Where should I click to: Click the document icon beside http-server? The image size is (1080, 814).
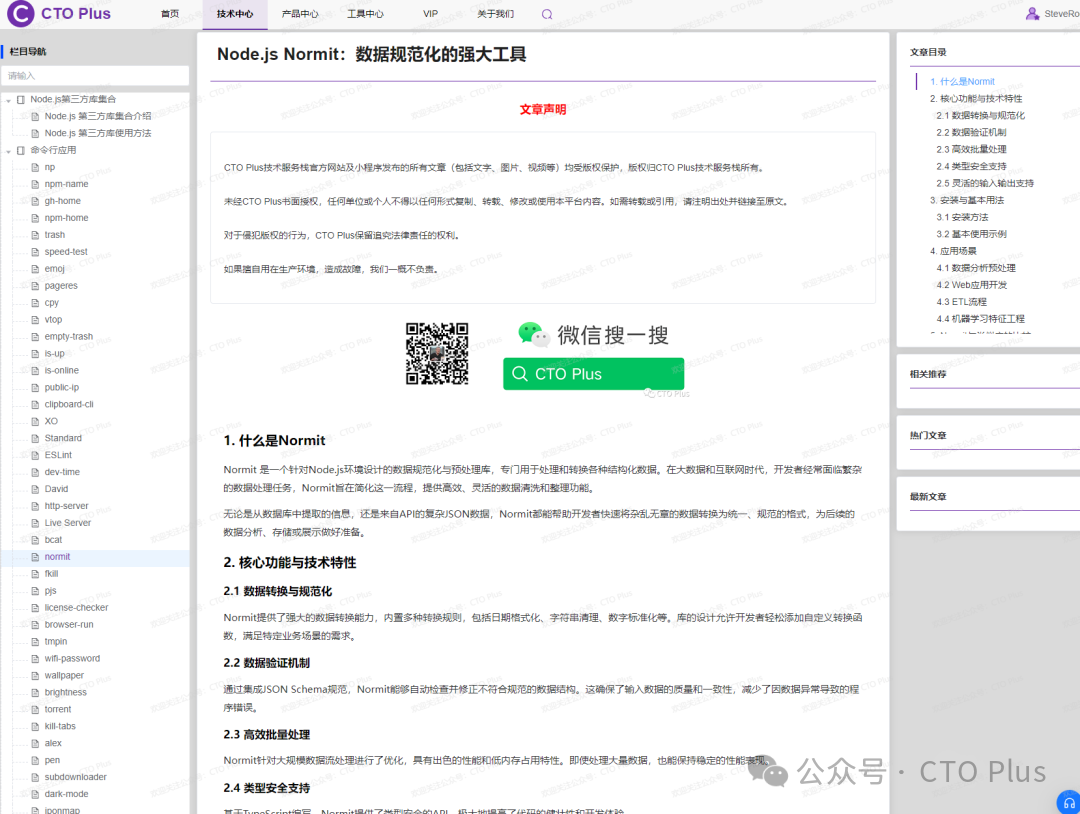tap(35, 506)
